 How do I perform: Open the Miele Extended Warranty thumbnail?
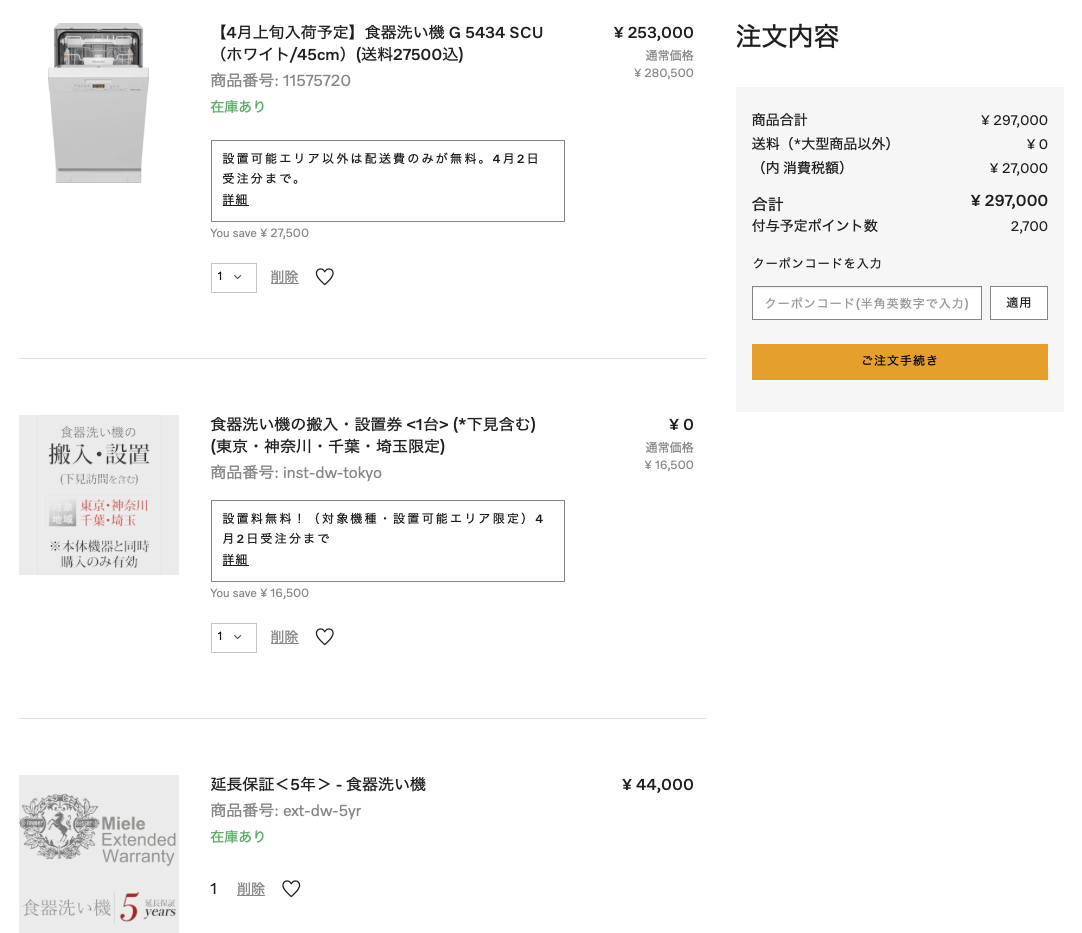pos(98,853)
